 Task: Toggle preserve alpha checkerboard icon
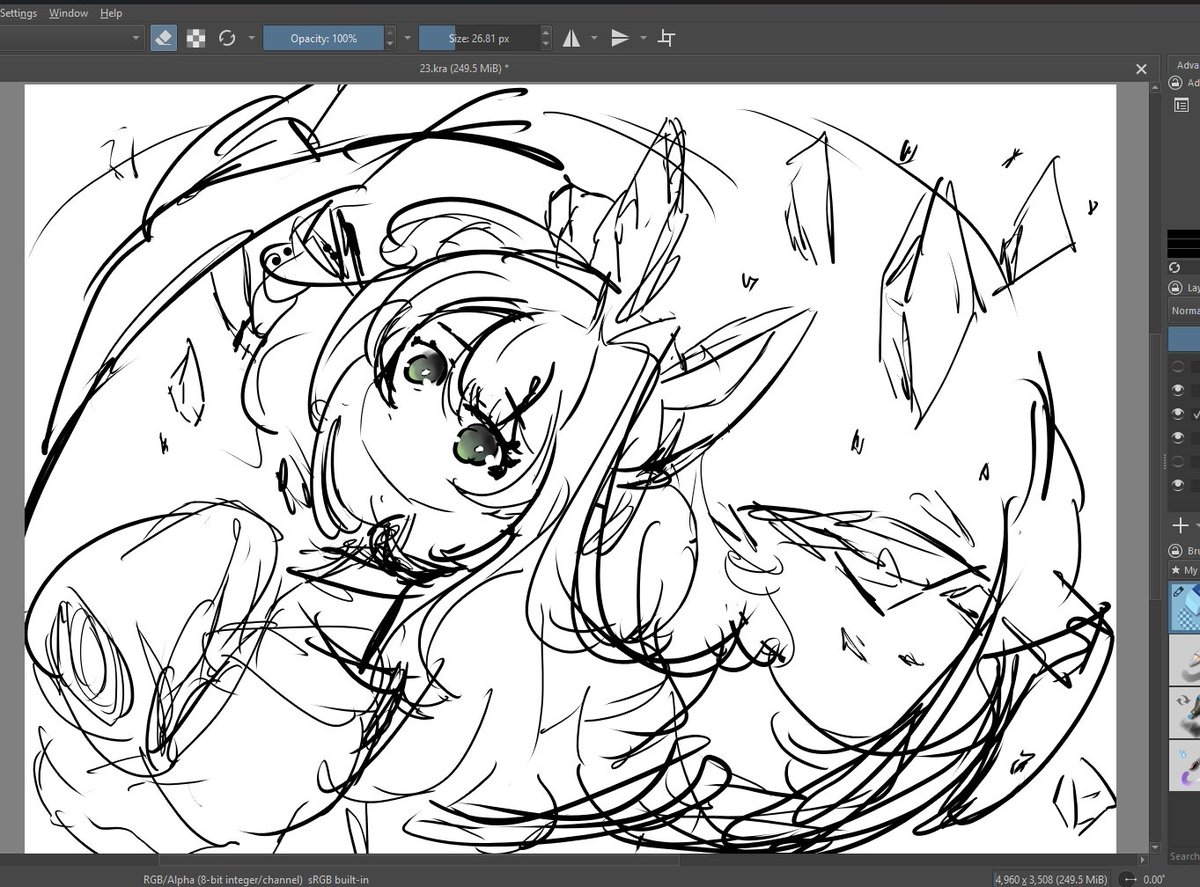point(196,37)
